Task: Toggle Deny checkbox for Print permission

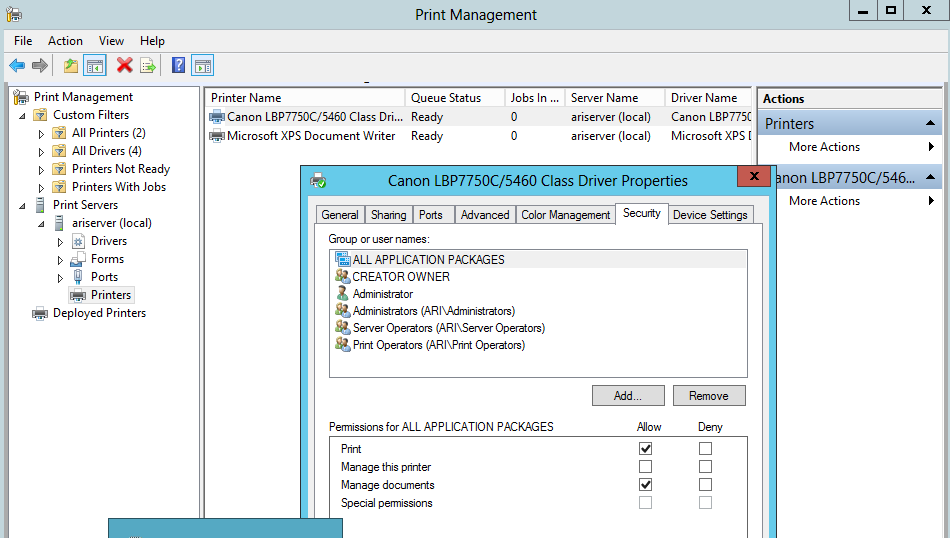Action: point(705,448)
